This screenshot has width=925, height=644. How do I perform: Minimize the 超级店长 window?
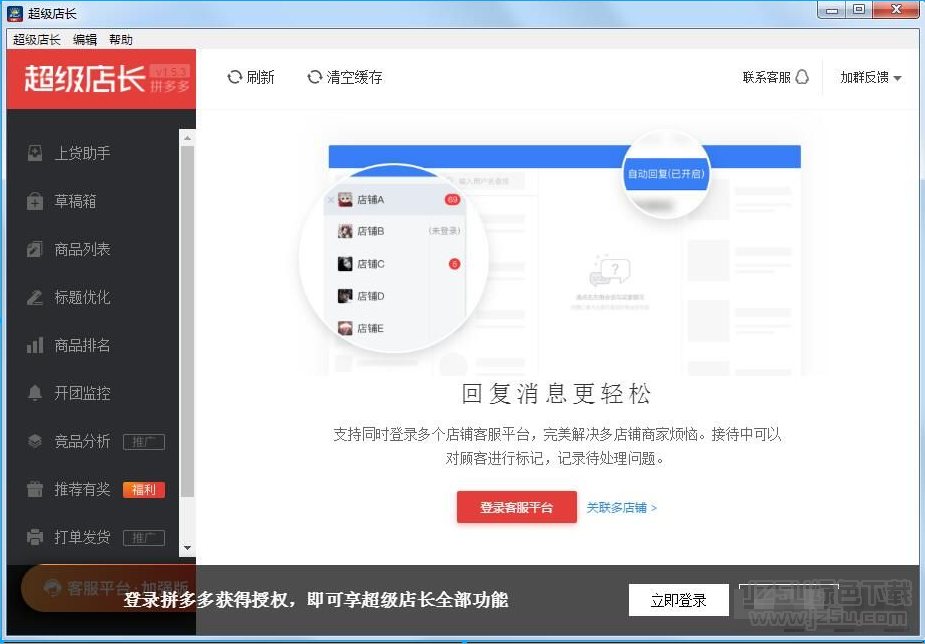pos(832,10)
